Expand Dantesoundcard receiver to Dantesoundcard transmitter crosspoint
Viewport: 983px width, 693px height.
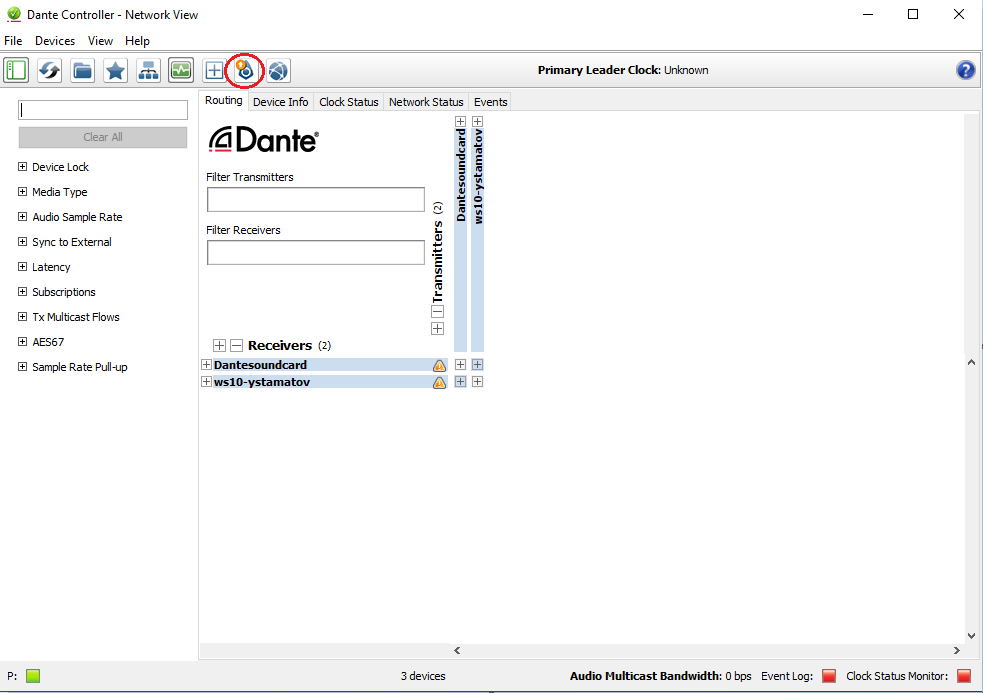tap(460, 364)
